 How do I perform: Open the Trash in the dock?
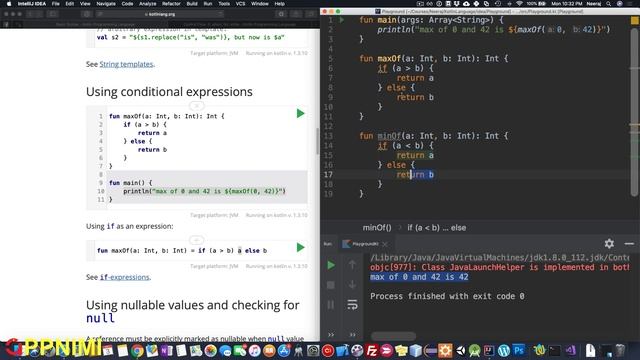620,351
